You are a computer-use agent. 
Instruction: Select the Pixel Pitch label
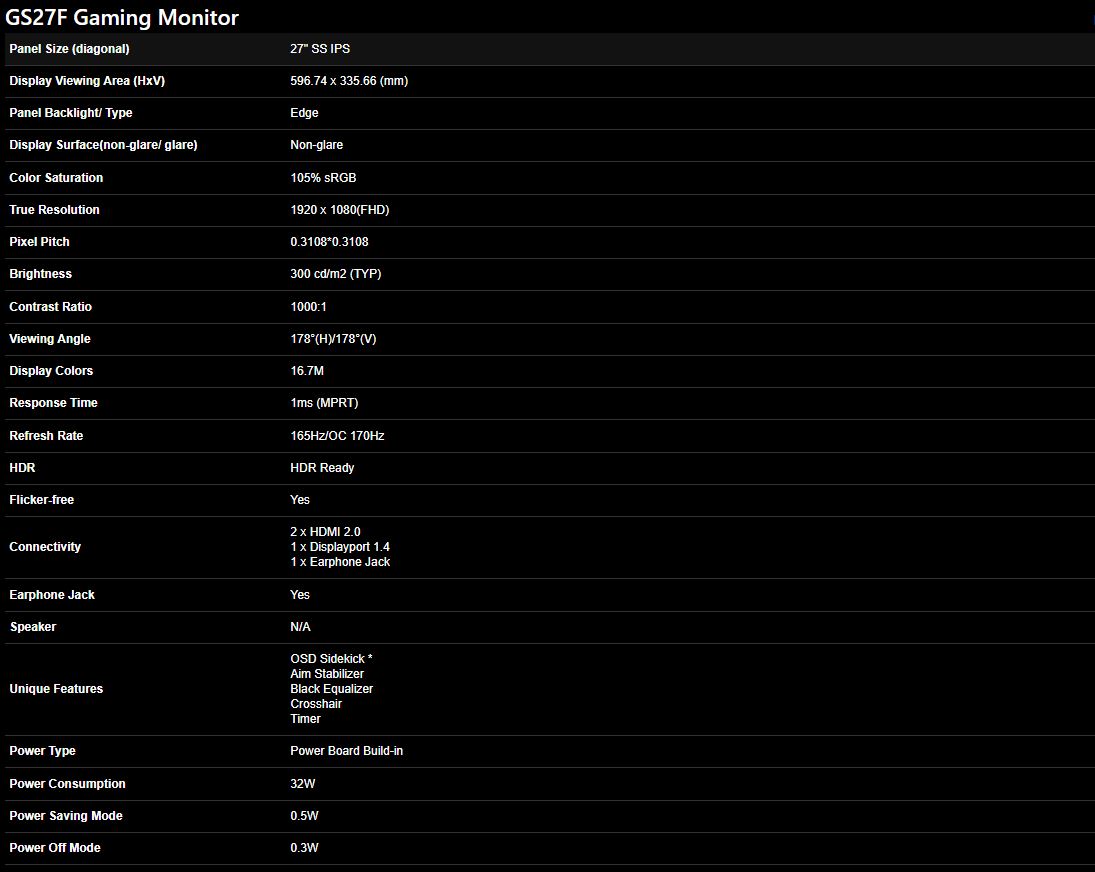click(x=39, y=242)
